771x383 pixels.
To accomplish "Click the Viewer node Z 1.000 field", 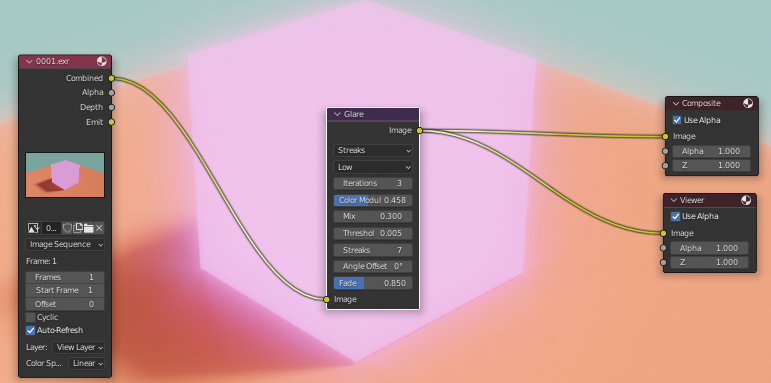I will [710, 262].
